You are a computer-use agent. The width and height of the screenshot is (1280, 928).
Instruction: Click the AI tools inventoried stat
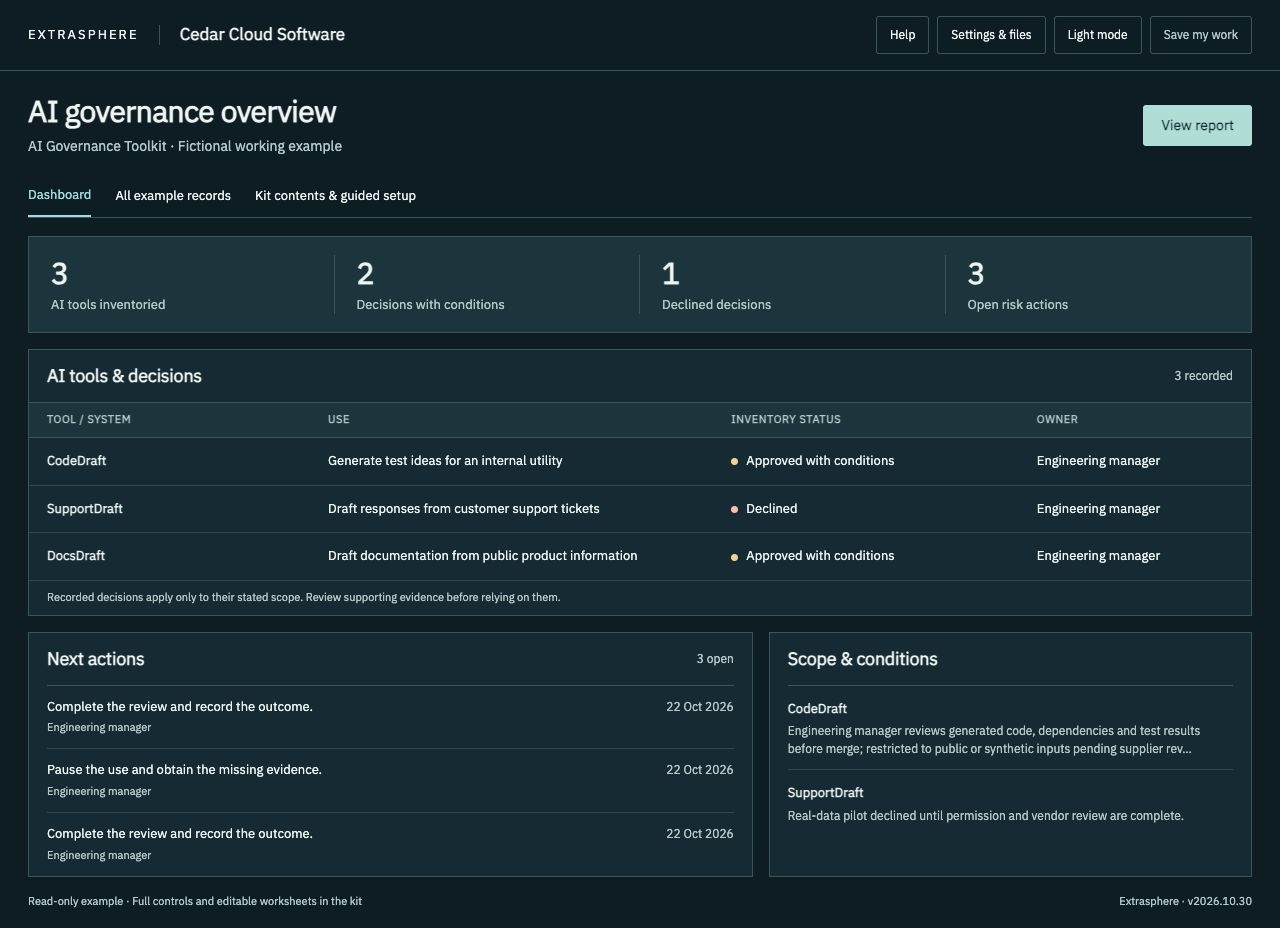(x=181, y=285)
